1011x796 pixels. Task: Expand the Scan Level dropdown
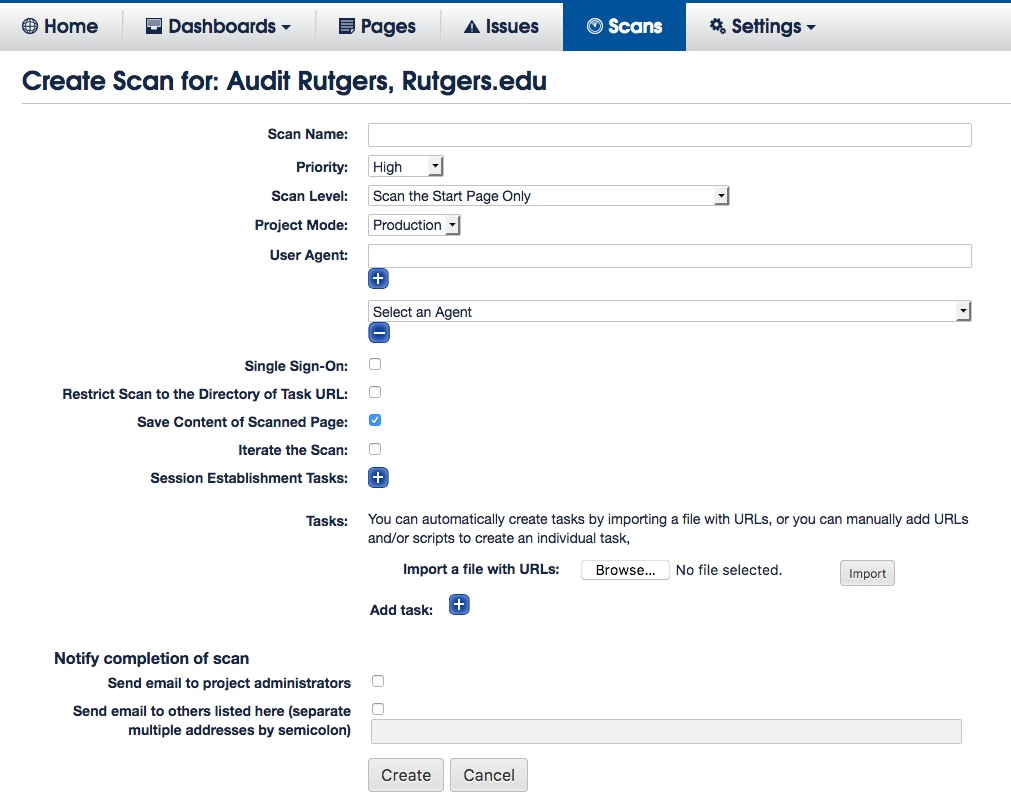point(548,196)
